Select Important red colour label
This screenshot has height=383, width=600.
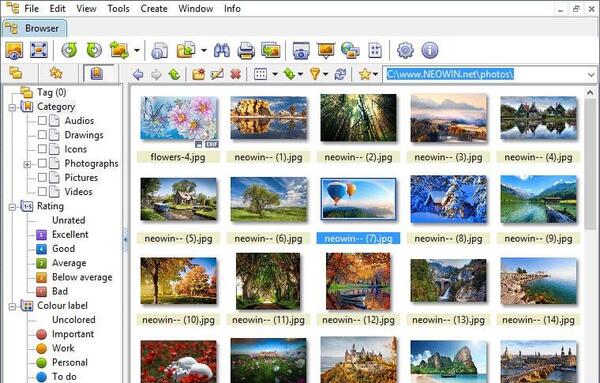tap(65, 334)
